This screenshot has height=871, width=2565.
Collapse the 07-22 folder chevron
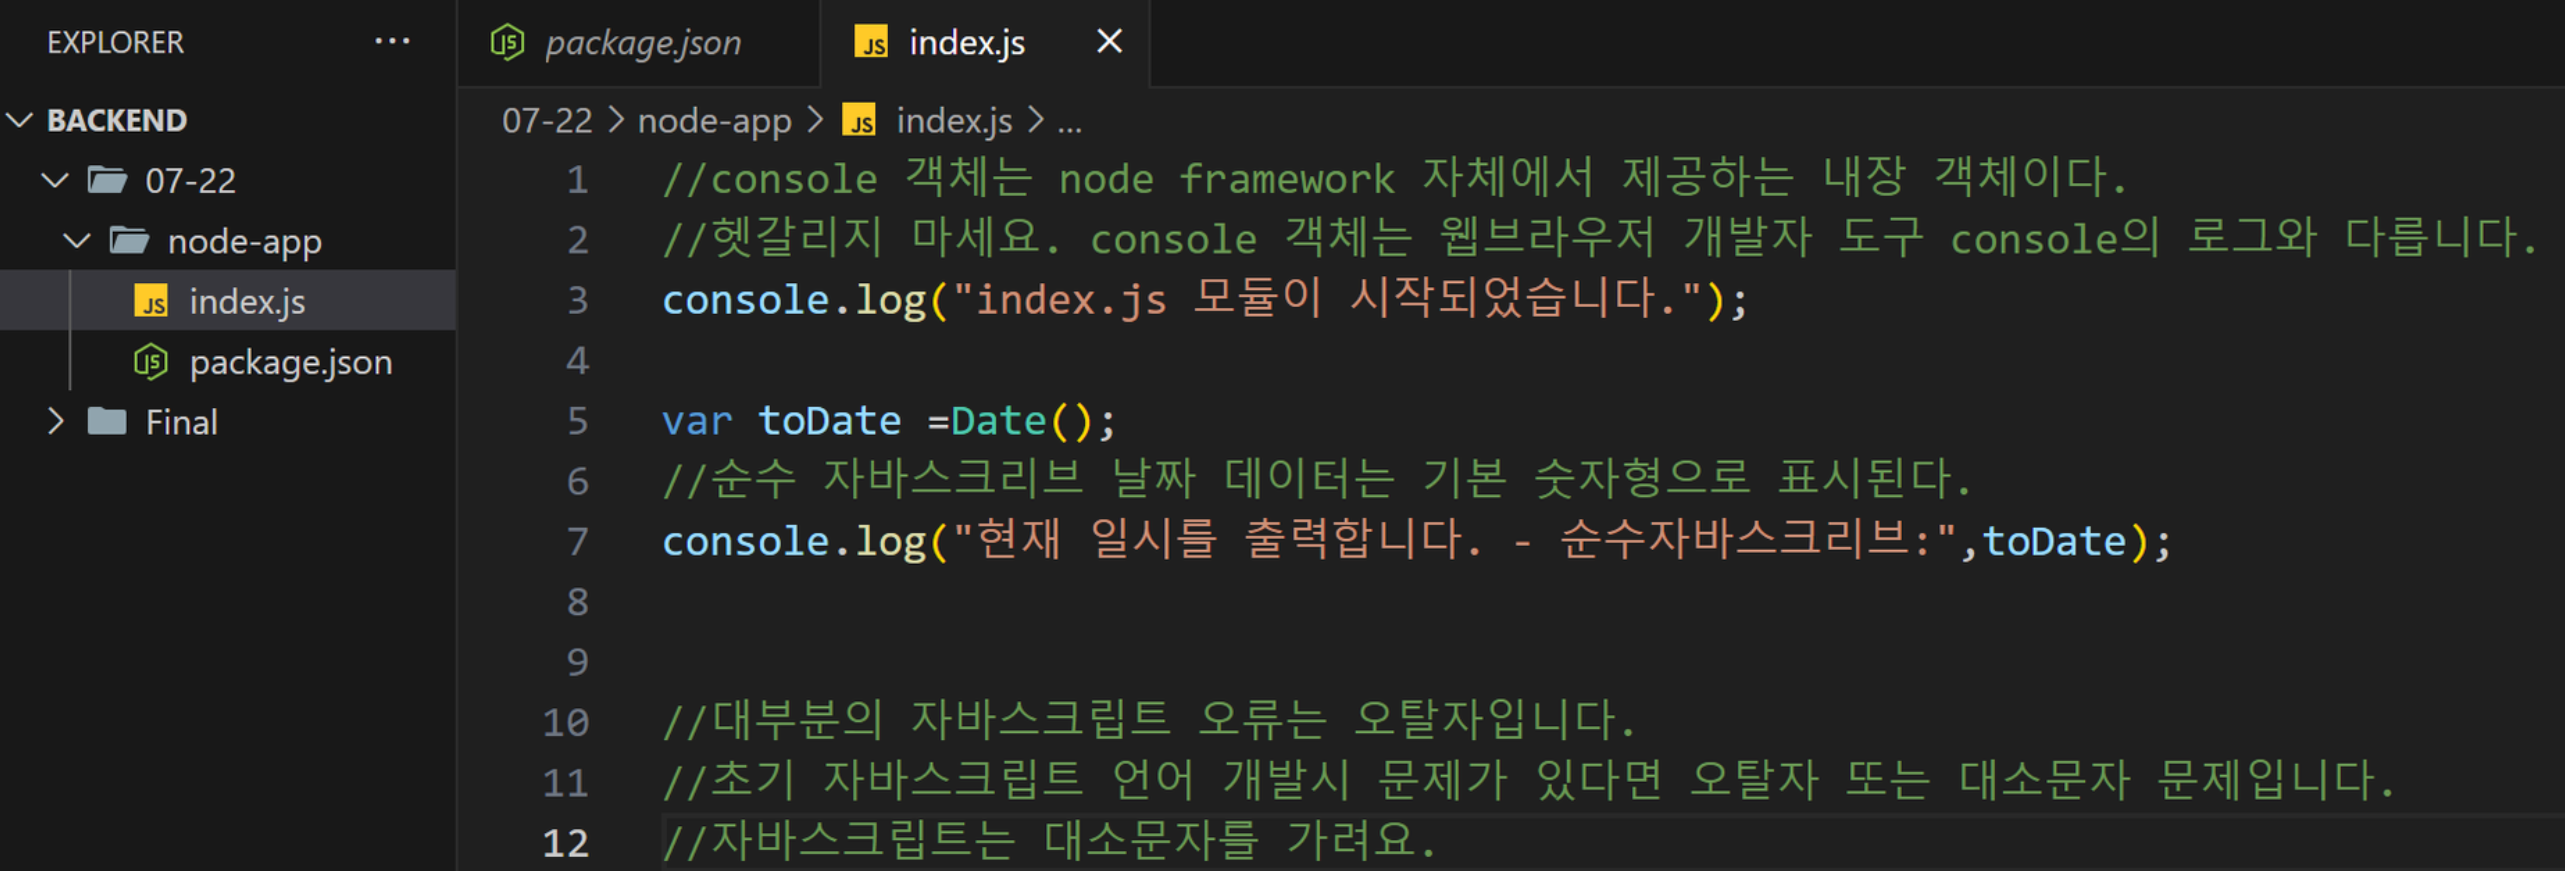point(55,181)
